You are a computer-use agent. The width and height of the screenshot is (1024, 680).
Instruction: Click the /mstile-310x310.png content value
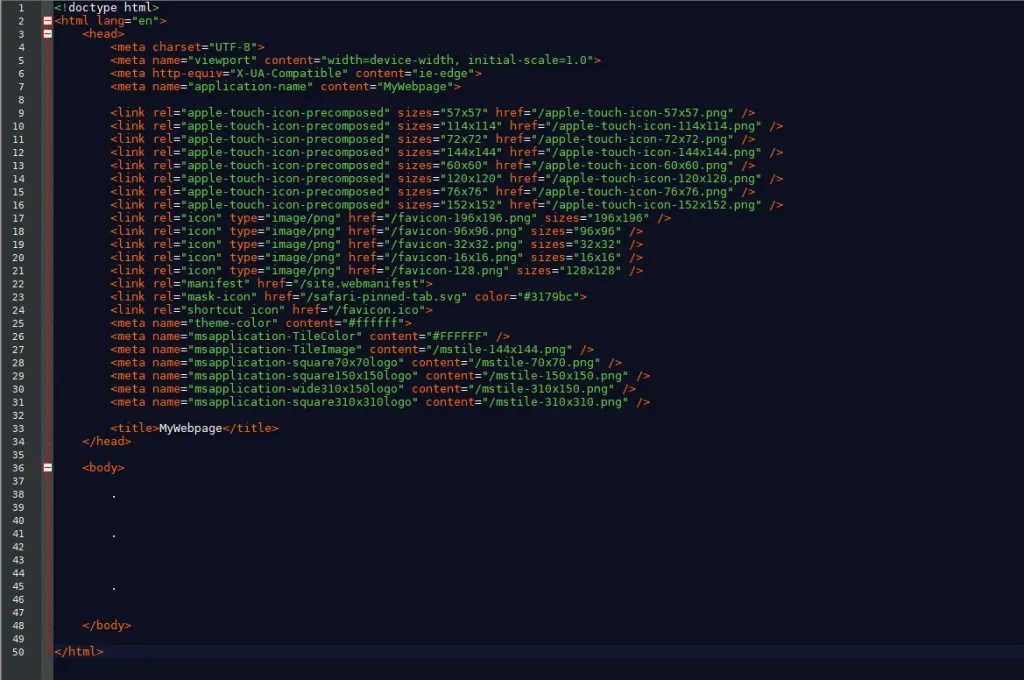[x=555, y=402]
